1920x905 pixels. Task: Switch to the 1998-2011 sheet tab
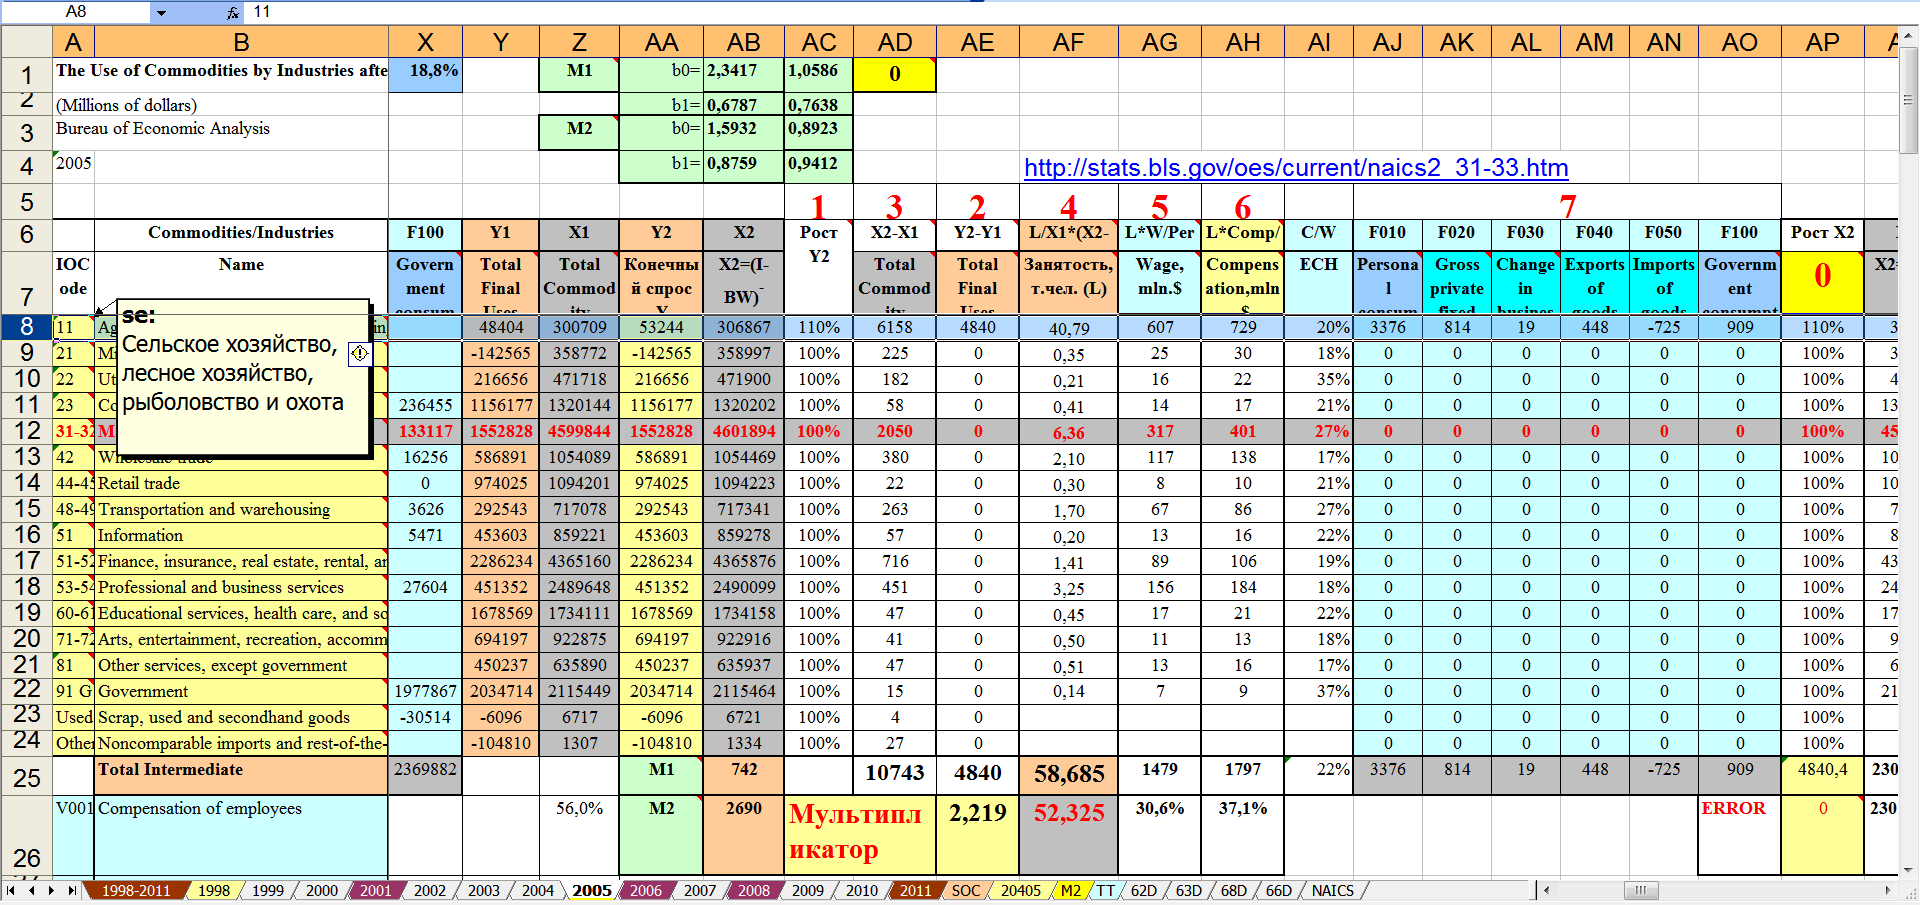[136, 890]
